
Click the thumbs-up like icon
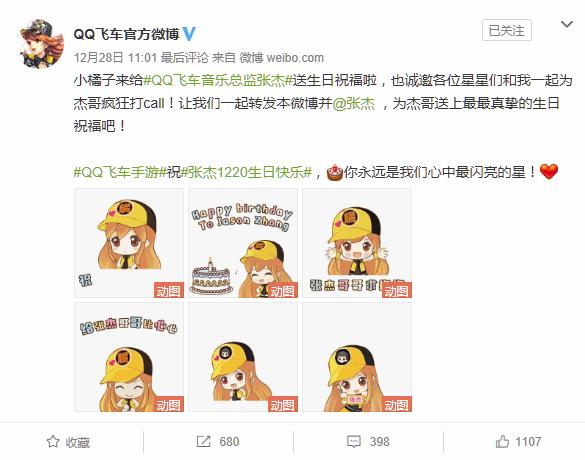pyautogui.click(x=502, y=442)
